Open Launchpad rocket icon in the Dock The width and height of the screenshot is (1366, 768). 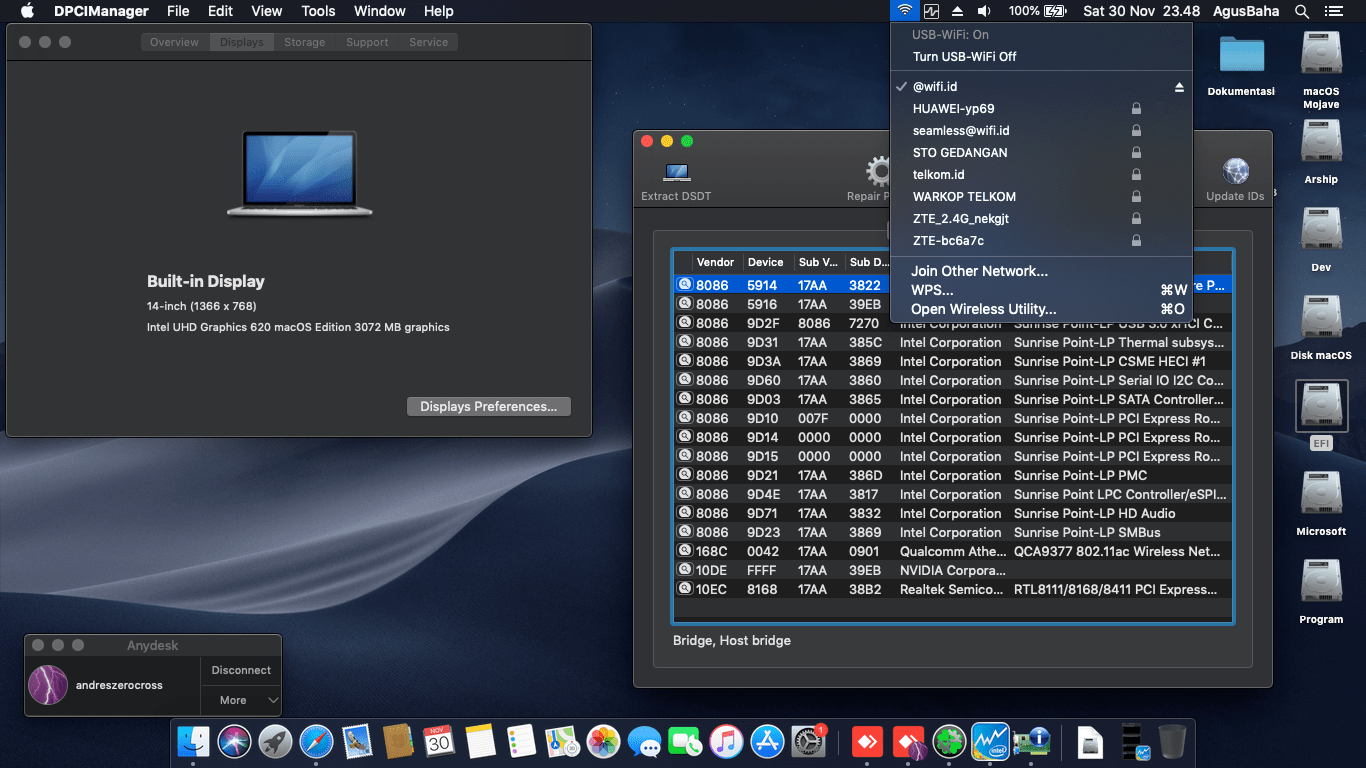275,741
